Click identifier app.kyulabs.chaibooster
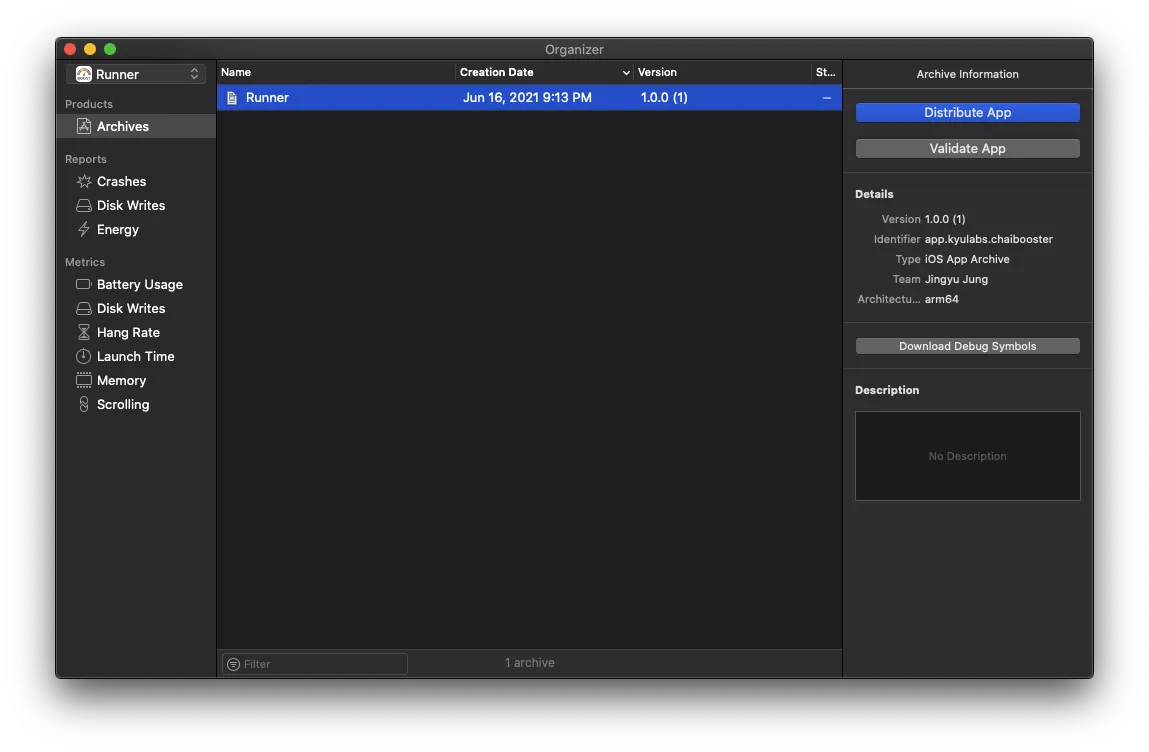This screenshot has width=1149, height=752. [x=989, y=239]
